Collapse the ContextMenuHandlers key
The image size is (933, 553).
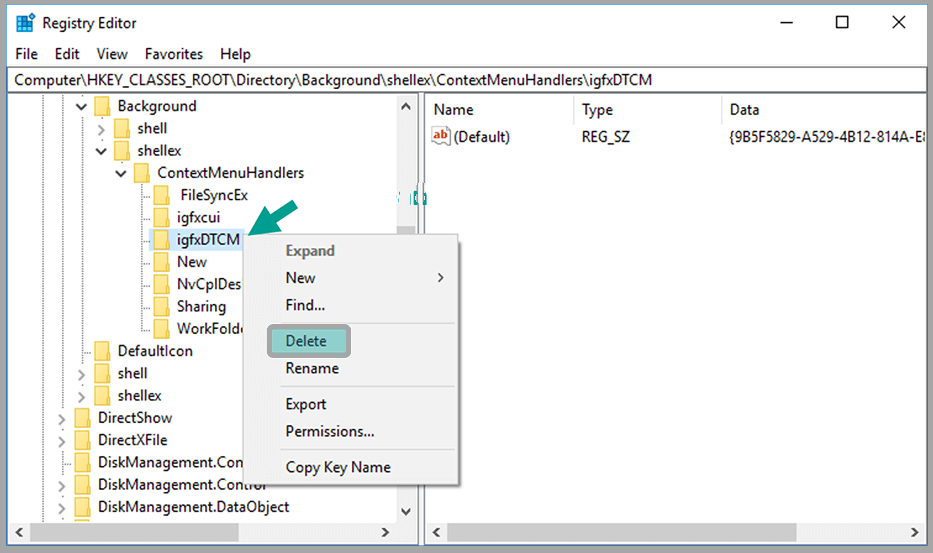point(121,173)
